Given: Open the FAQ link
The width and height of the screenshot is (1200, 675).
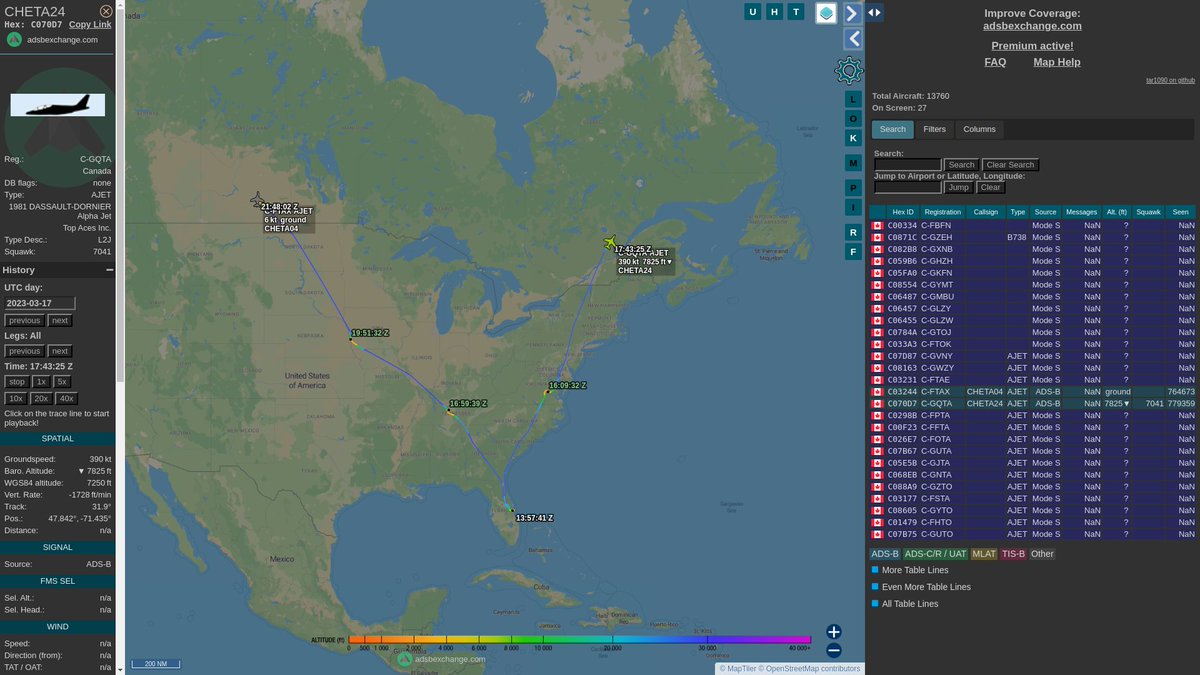Looking at the screenshot, I should click(x=995, y=62).
